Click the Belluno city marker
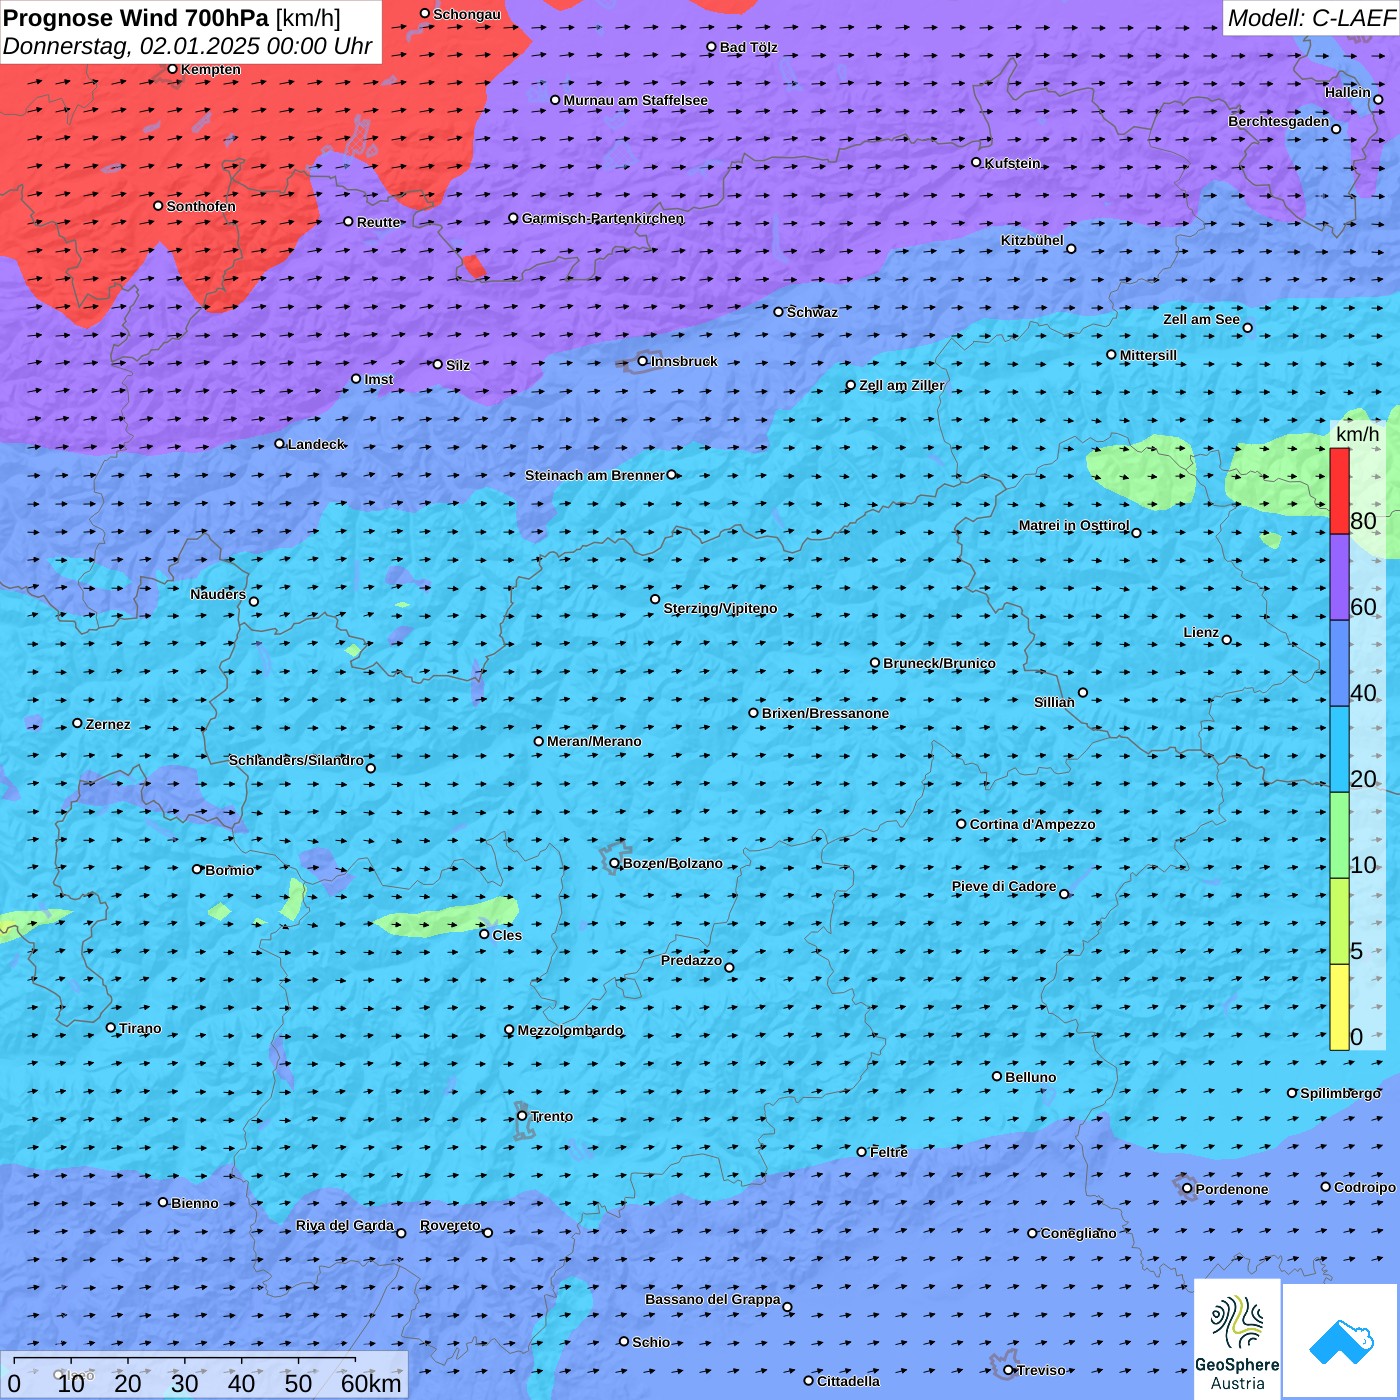This screenshot has height=1400, width=1400. [x=997, y=1076]
